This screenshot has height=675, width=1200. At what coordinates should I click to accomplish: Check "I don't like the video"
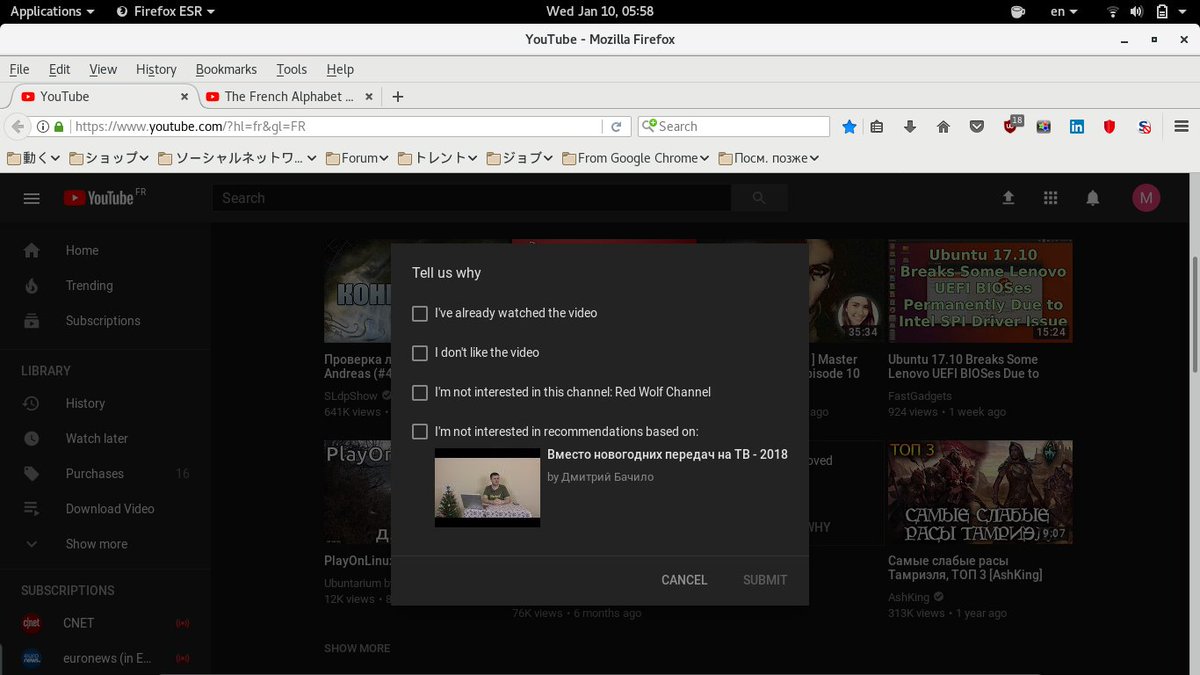click(420, 353)
